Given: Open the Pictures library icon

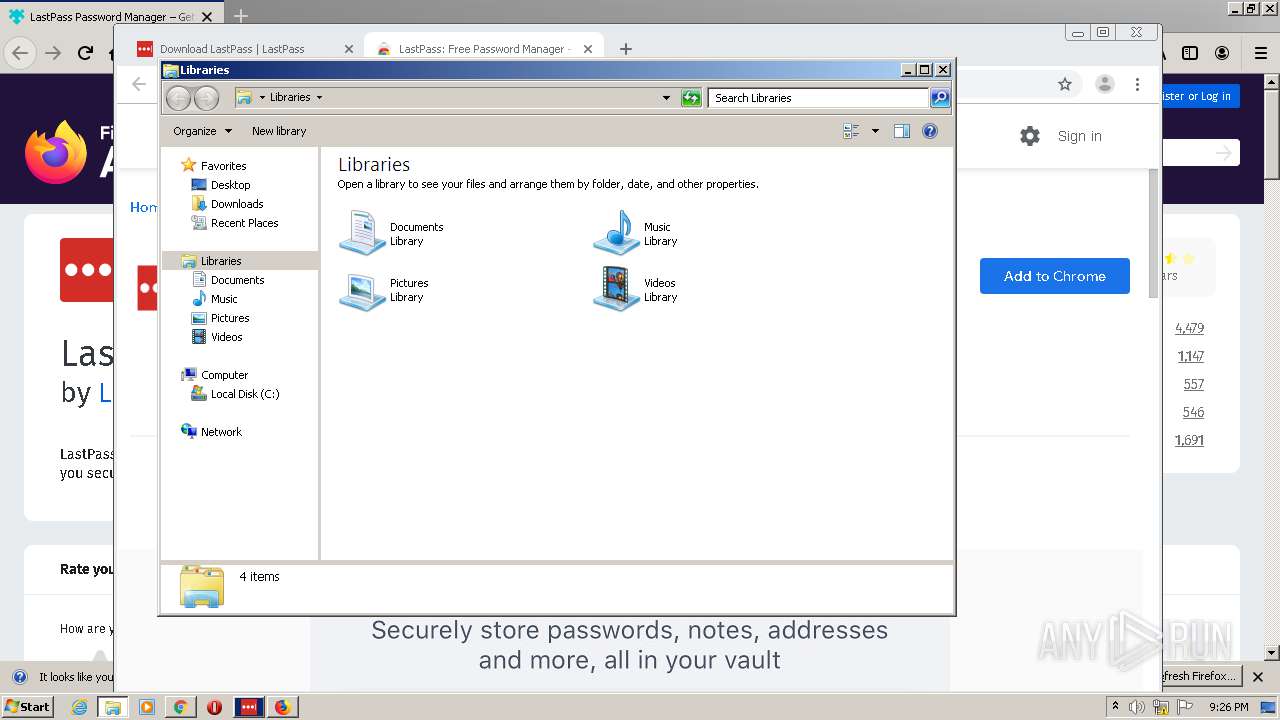Looking at the screenshot, I should pyautogui.click(x=361, y=290).
